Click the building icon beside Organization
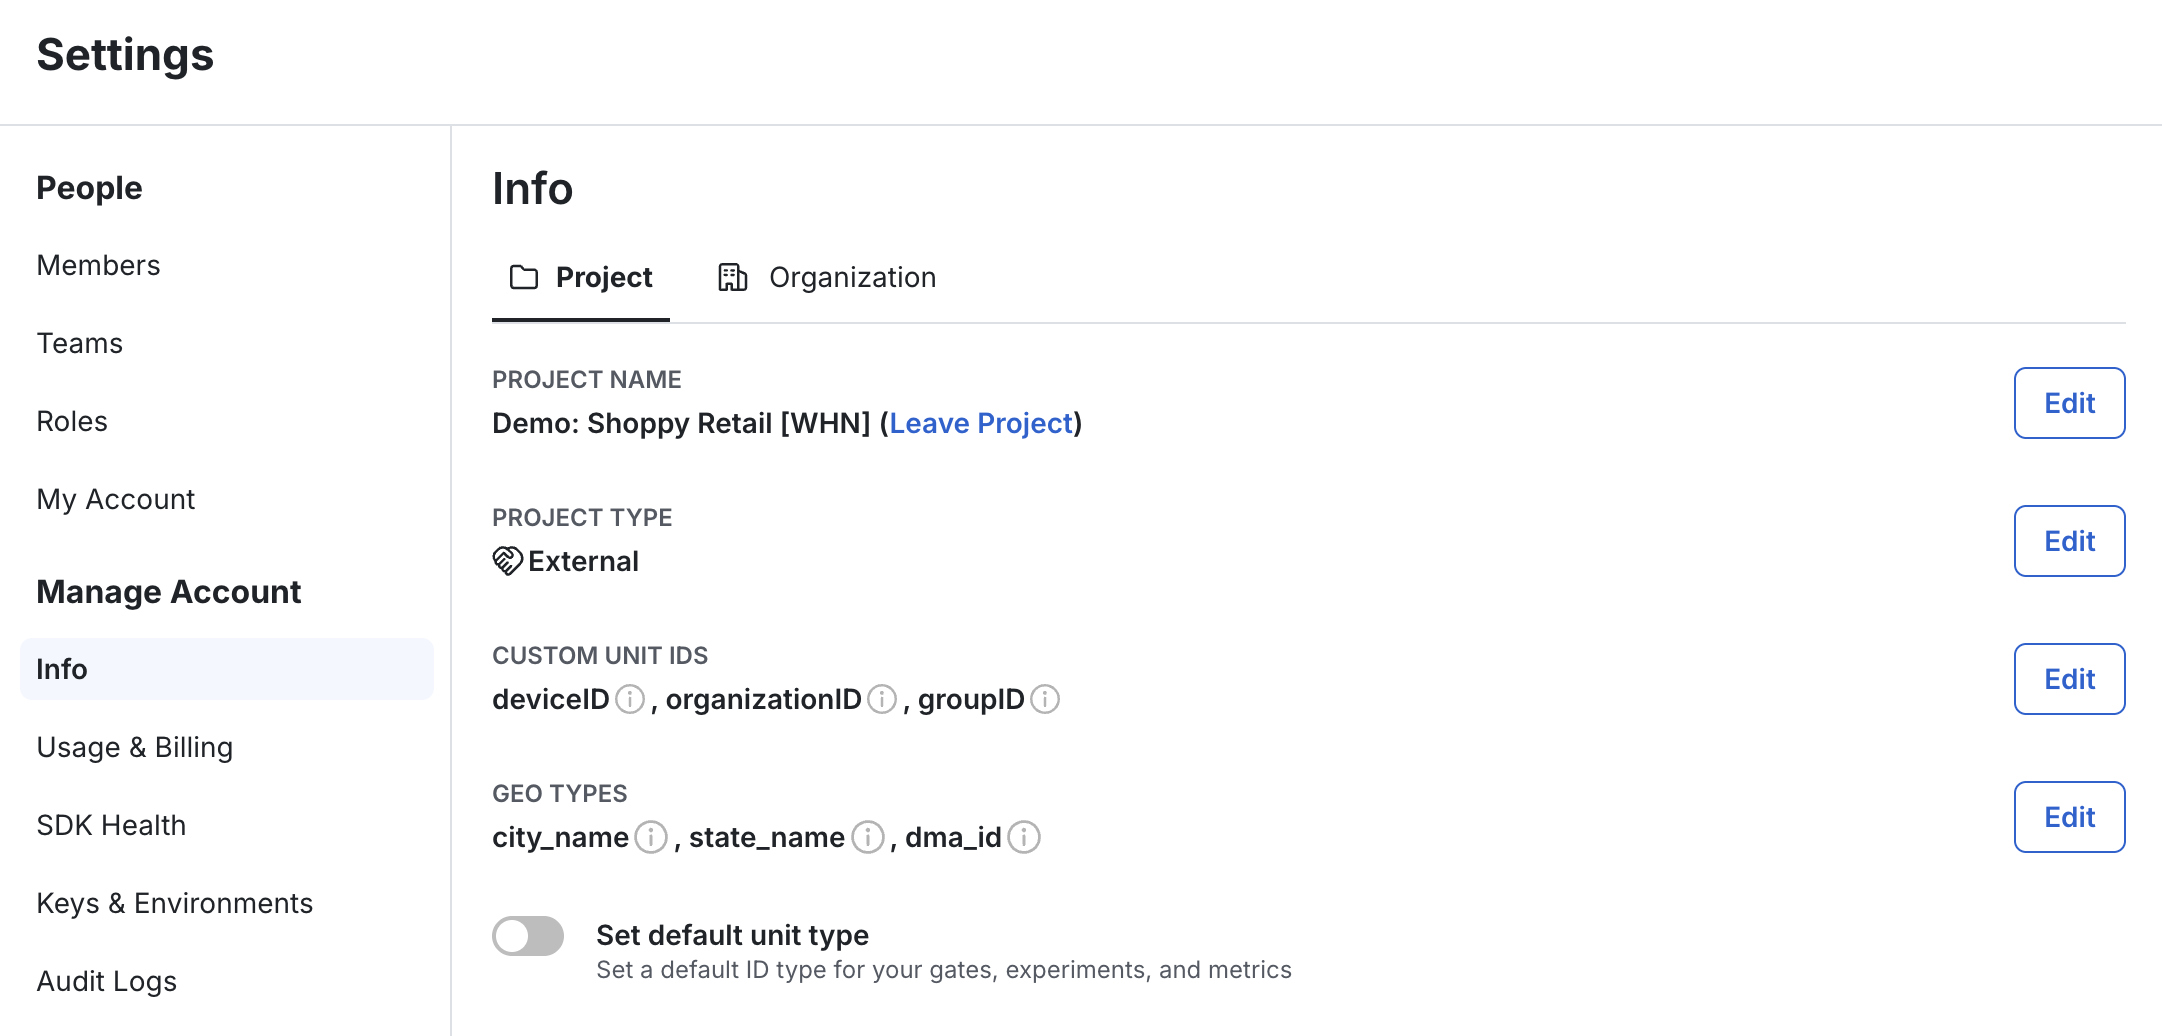The image size is (2162, 1036). [733, 277]
